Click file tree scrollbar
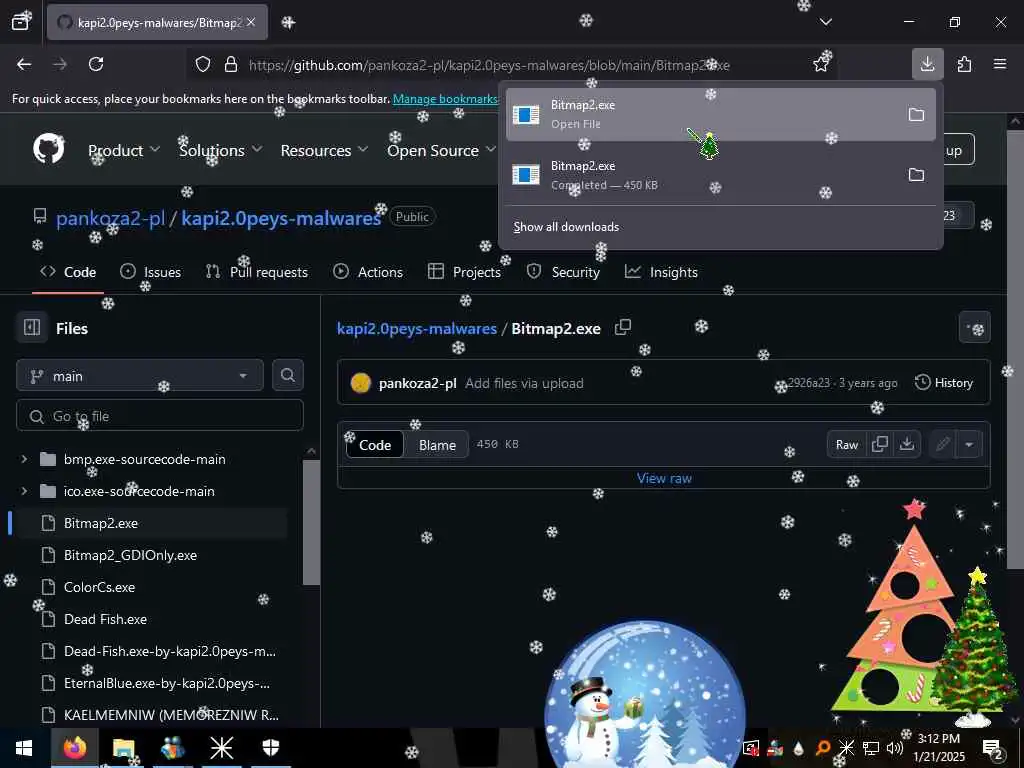Image resolution: width=1024 pixels, height=768 pixels. pyautogui.click(x=312, y=522)
